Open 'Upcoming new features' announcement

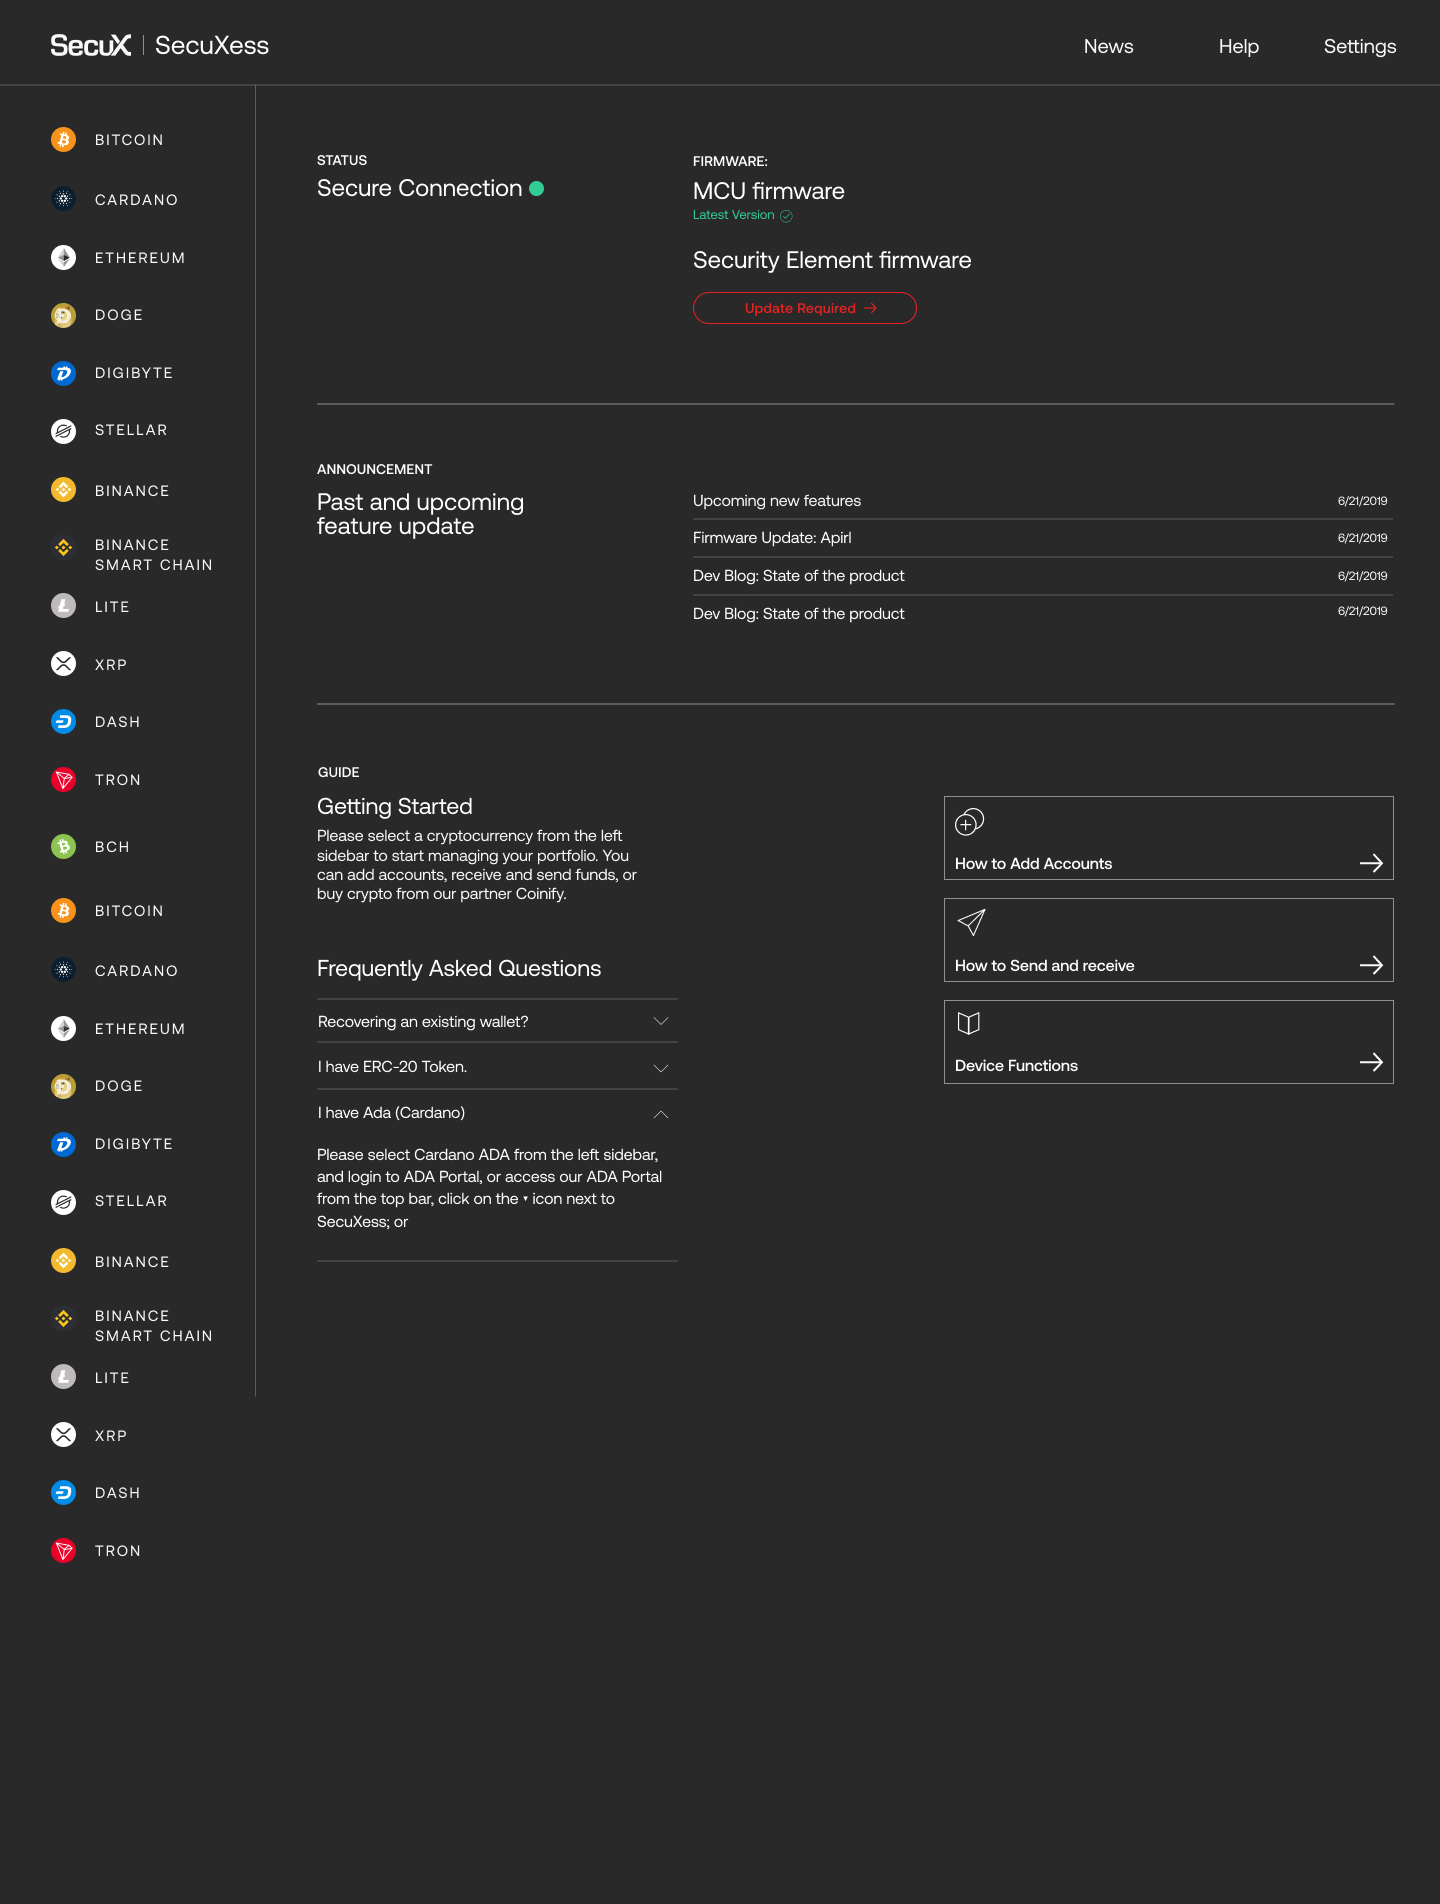(777, 501)
